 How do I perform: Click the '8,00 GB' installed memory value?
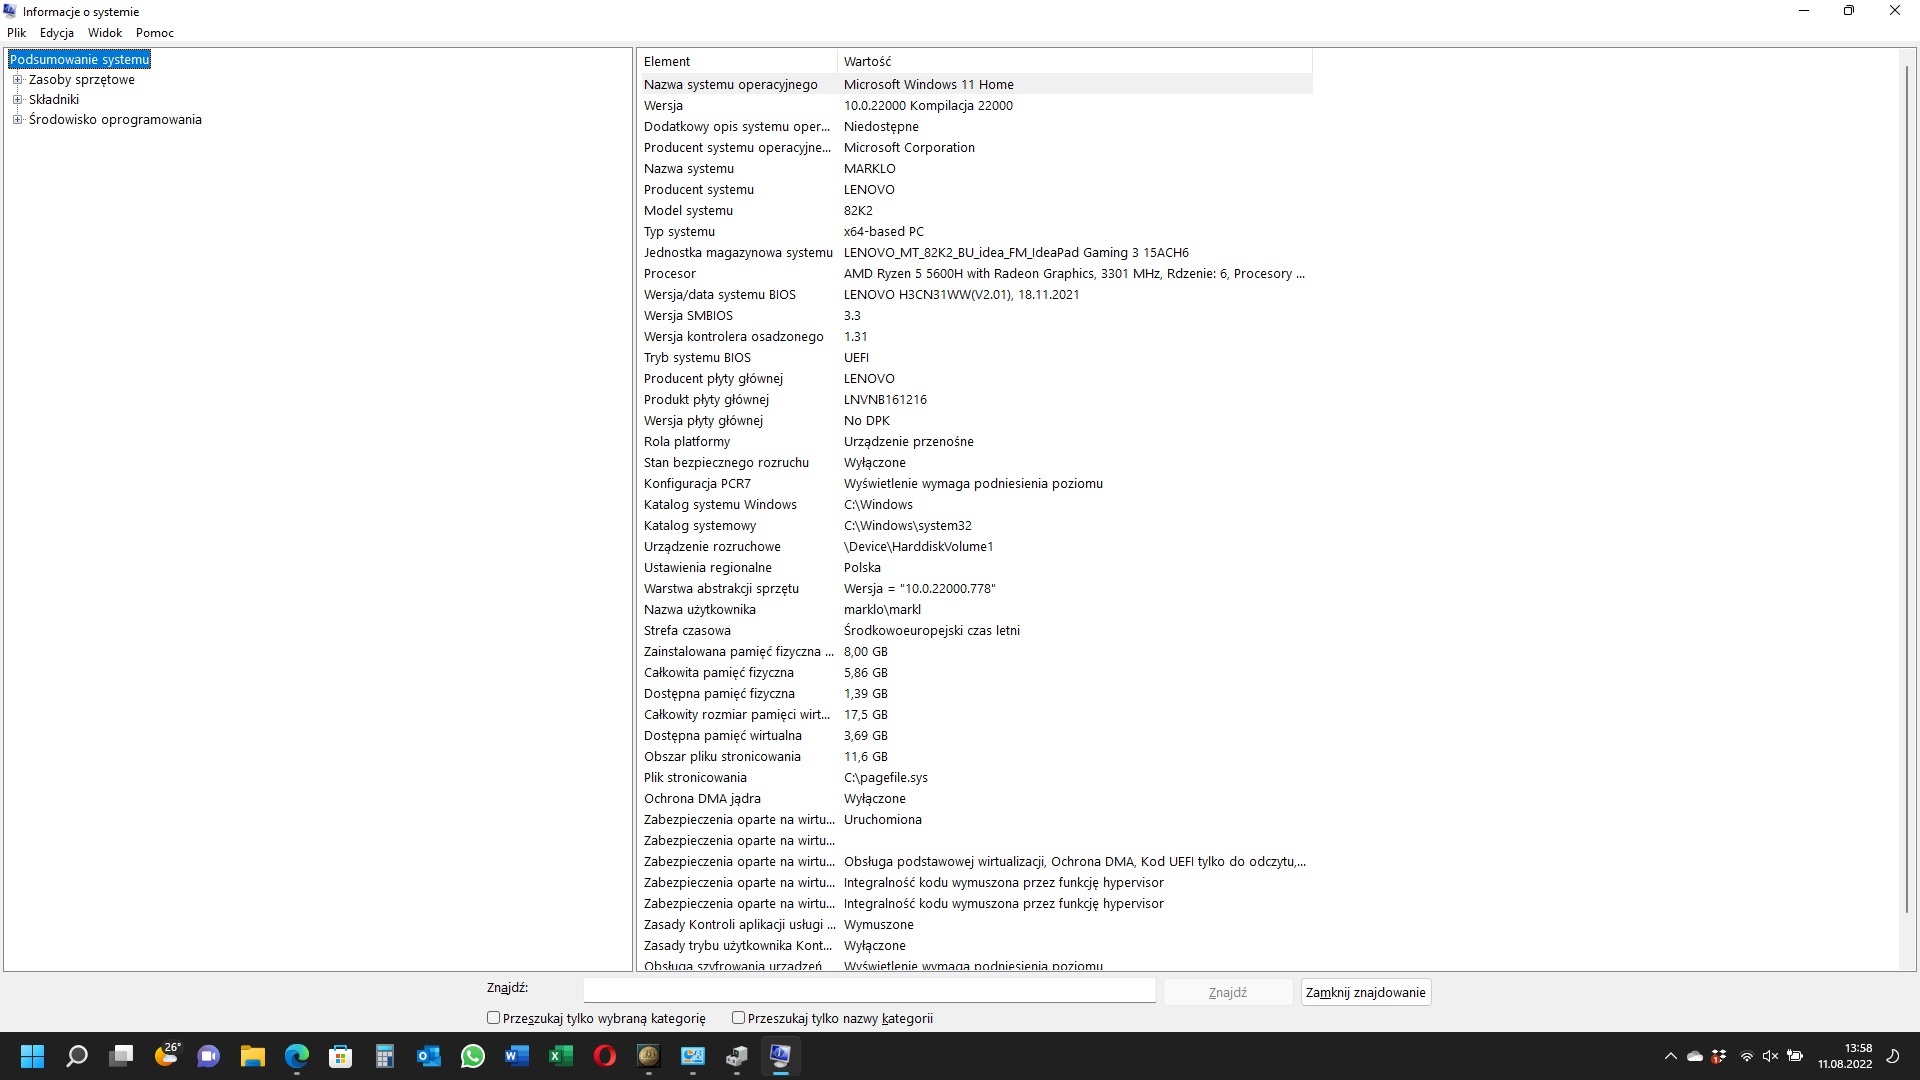(865, 652)
